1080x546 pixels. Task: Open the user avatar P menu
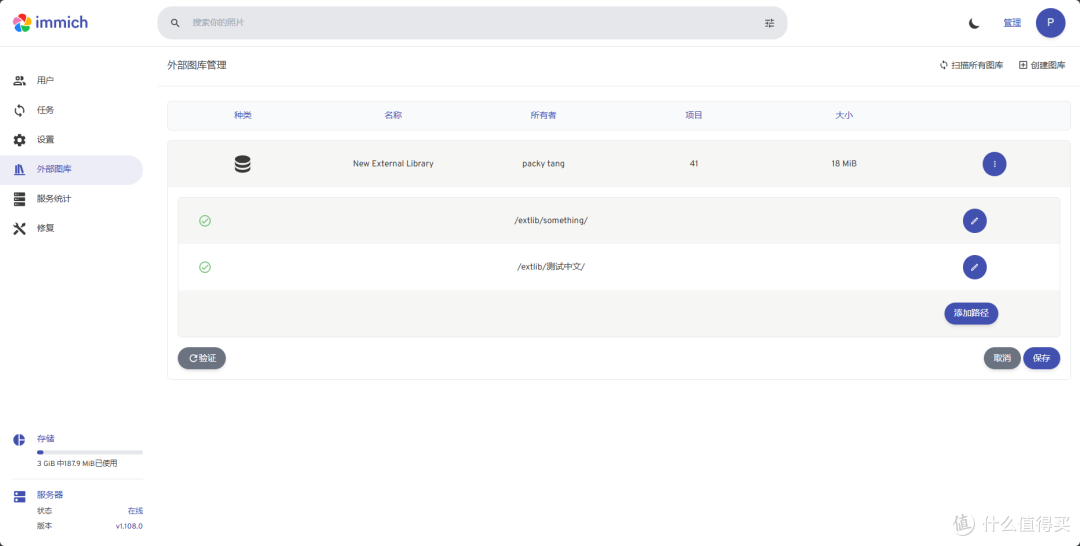pyautogui.click(x=1050, y=23)
